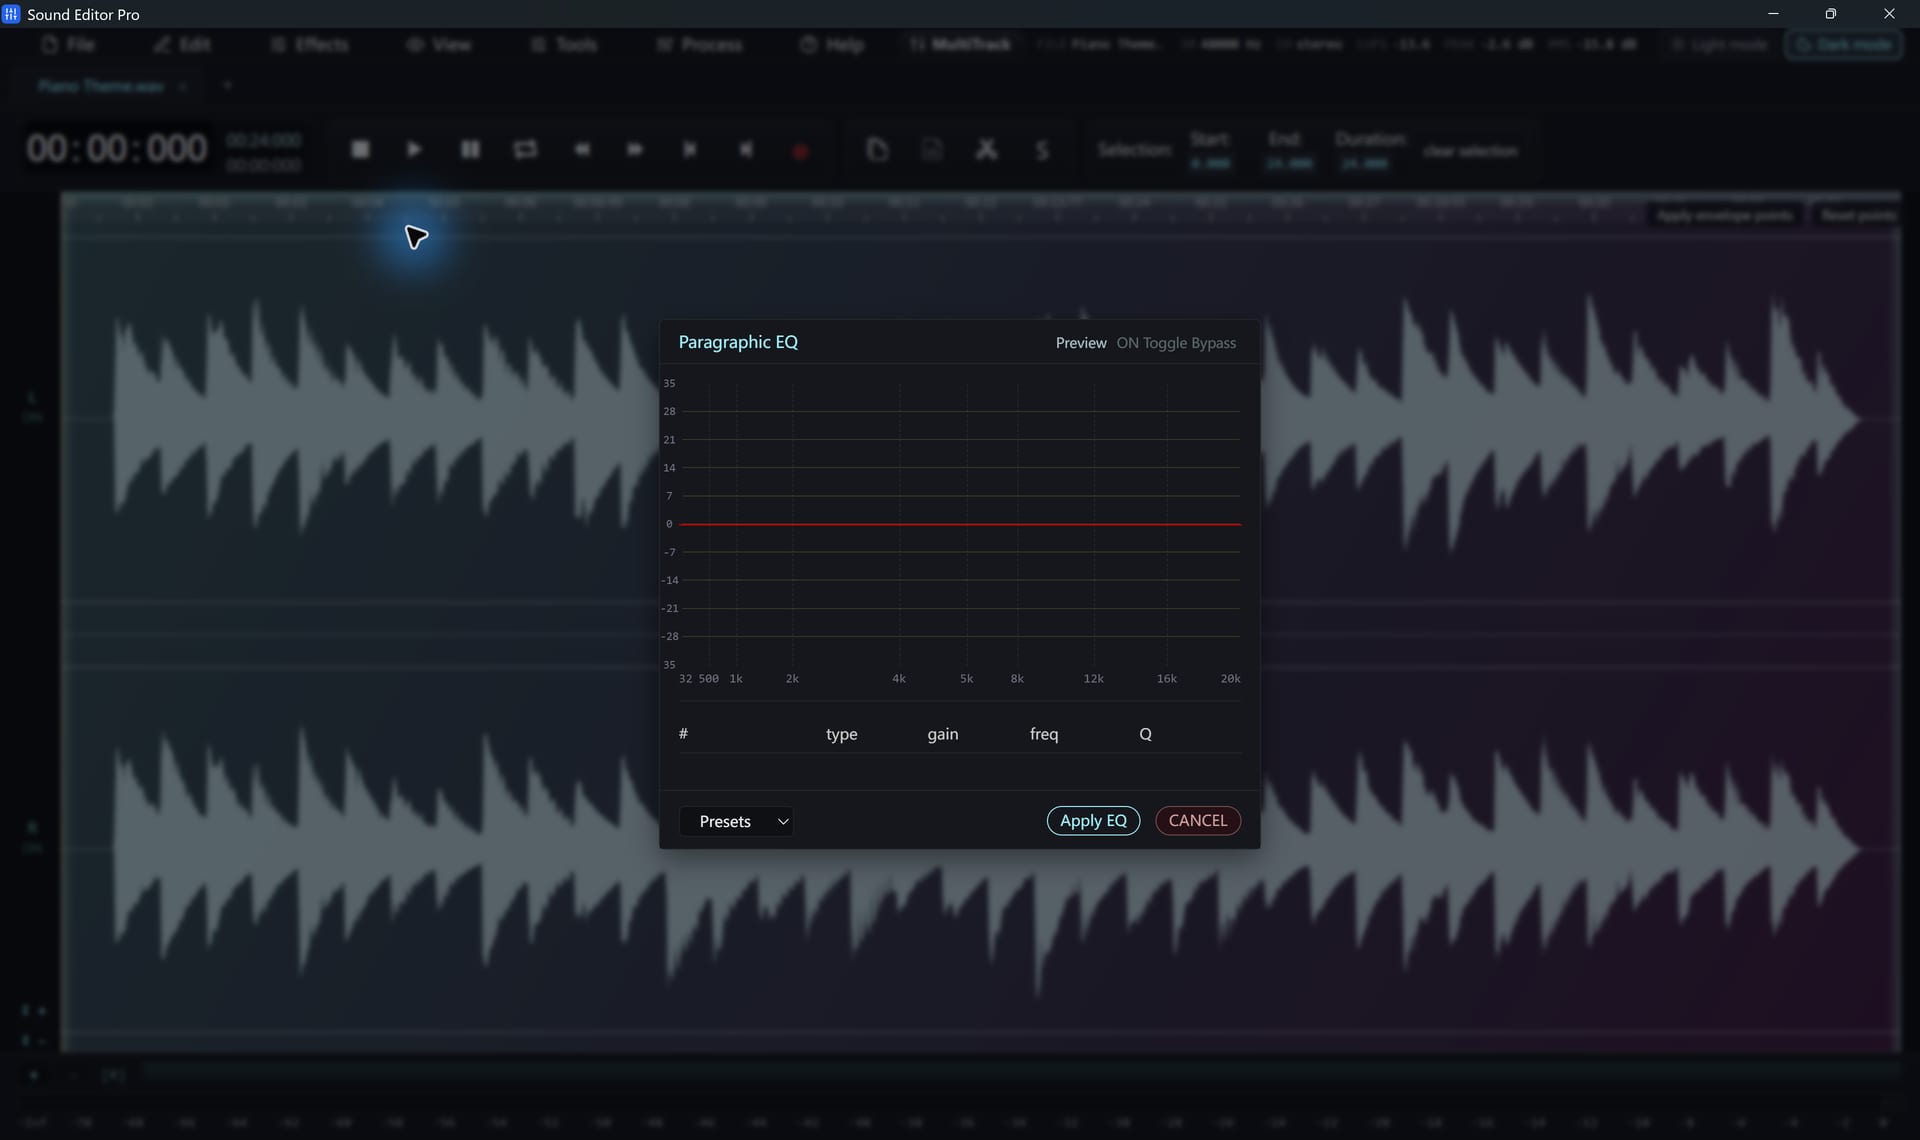Open the Presets dropdown
The width and height of the screenshot is (1920, 1140).
click(x=736, y=821)
